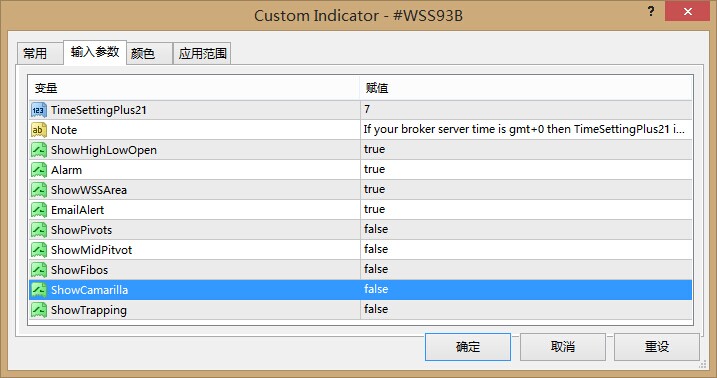717x378 pixels.
Task: Select the ShowTrapping variable name
Action: 89,310
